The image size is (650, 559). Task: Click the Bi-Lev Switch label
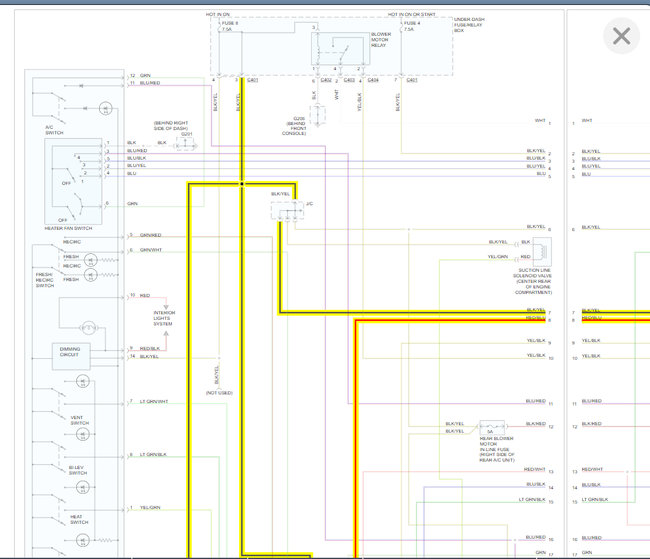click(77, 470)
